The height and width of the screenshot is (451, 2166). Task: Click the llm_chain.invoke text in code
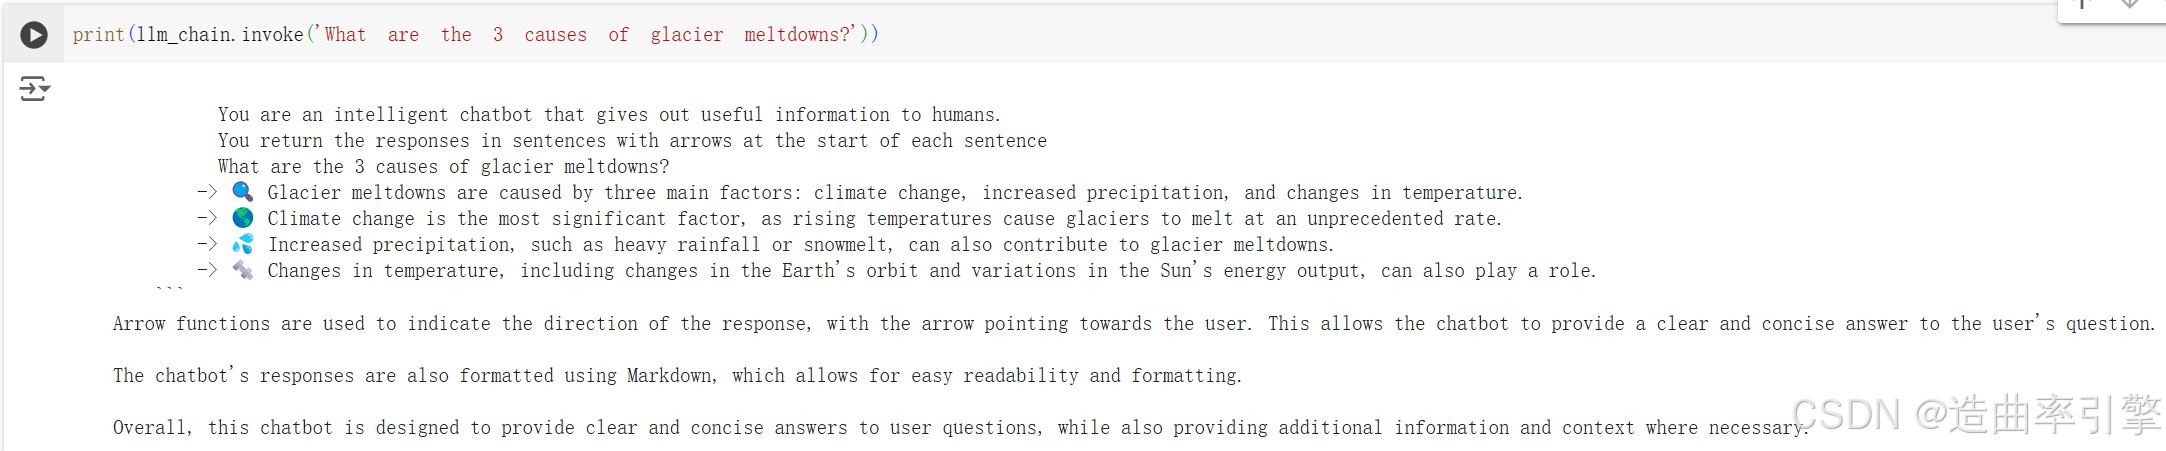pyautogui.click(x=220, y=35)
